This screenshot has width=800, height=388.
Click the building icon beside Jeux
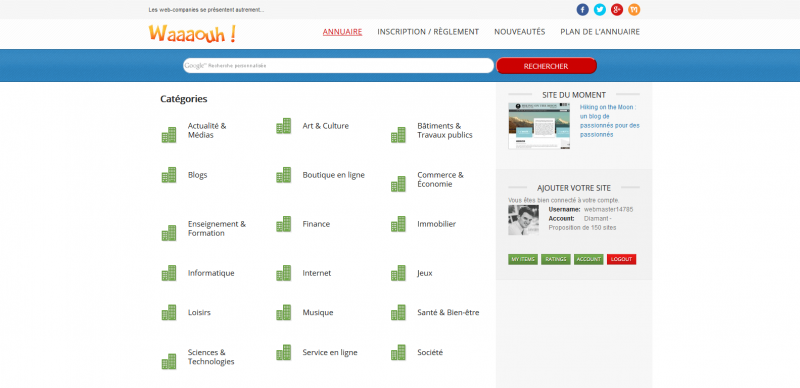click(x=398, y=273)
